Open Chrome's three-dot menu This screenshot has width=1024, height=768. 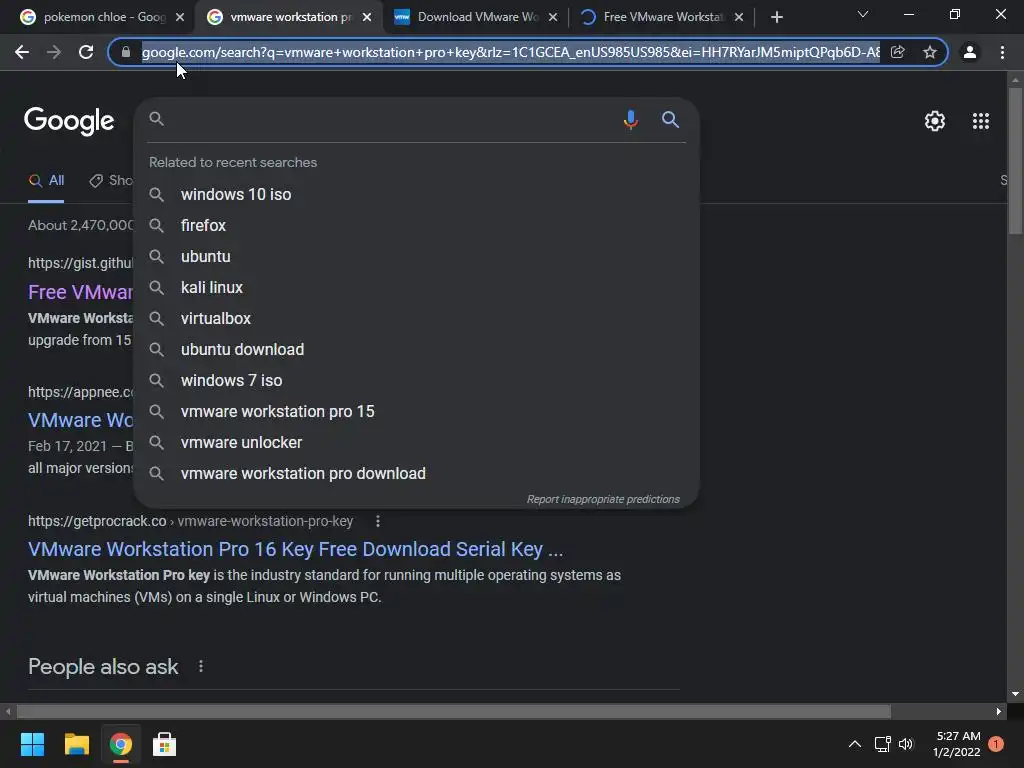coord(1002,52)
